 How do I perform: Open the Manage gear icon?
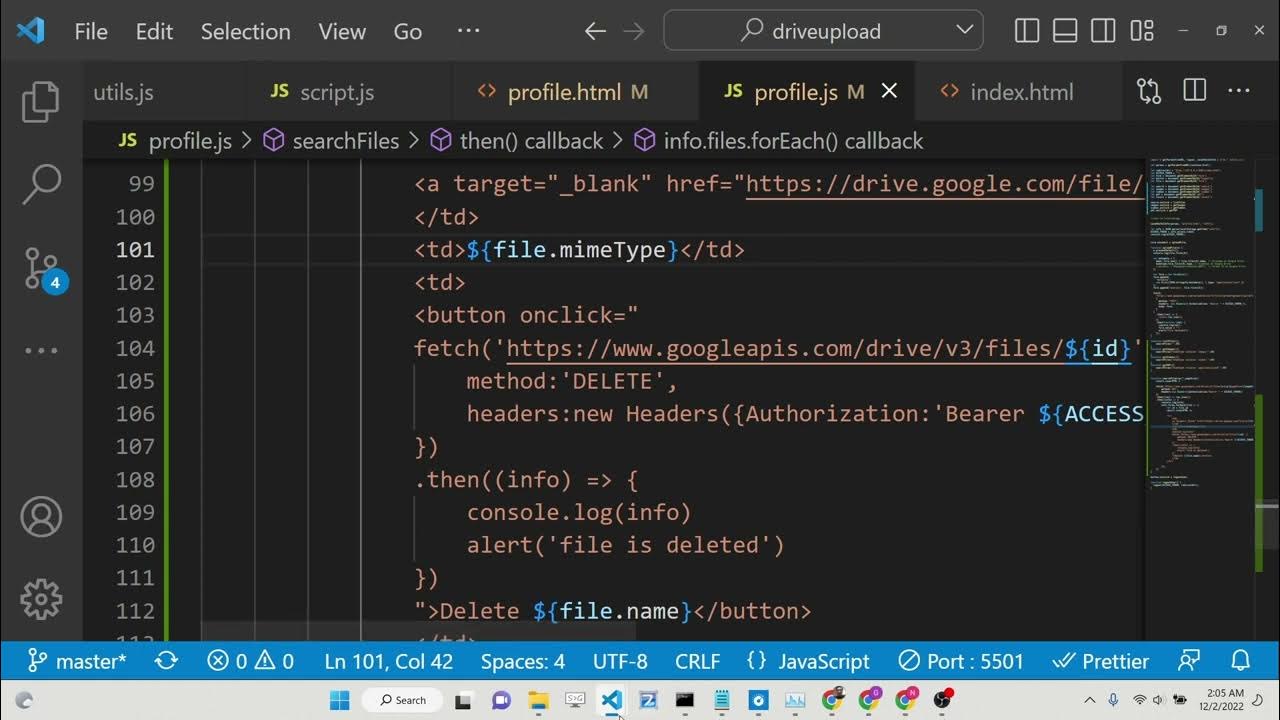click(x=41, y=599)
